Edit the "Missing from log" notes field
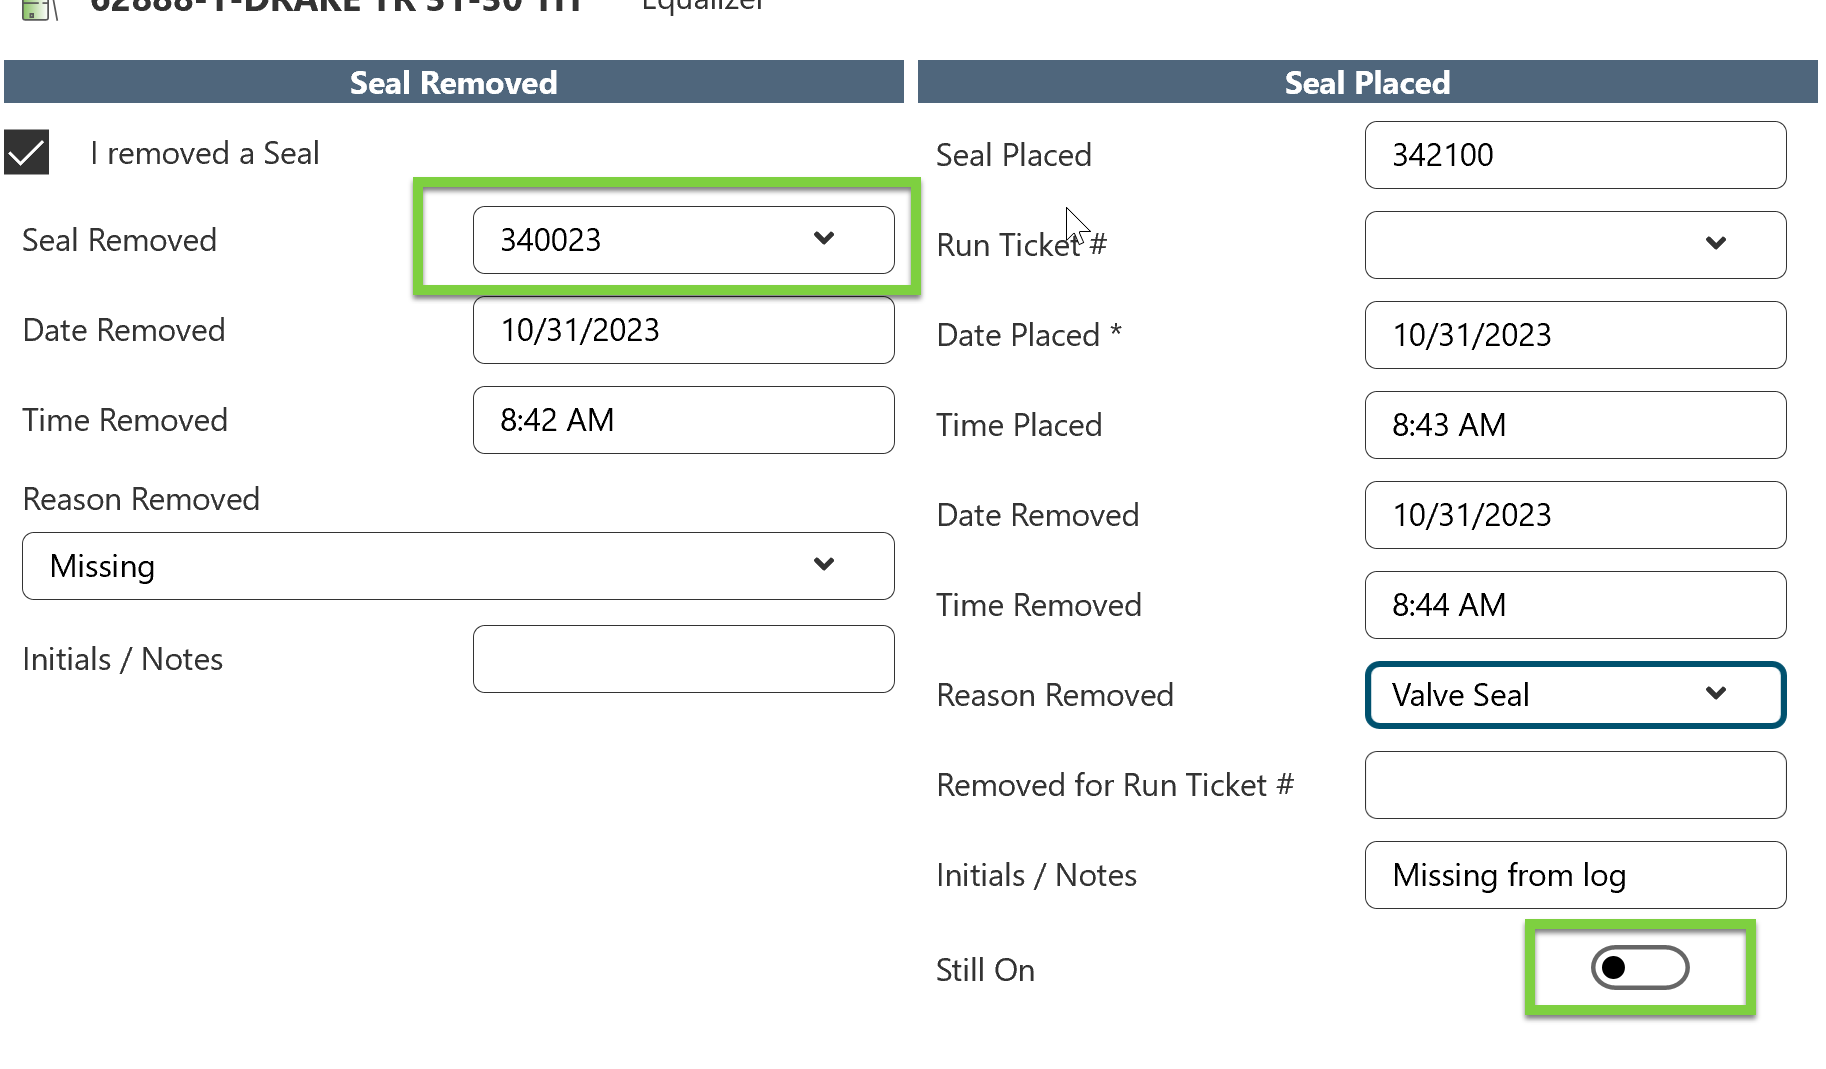1826x1069 pixels. (1575, 875)
